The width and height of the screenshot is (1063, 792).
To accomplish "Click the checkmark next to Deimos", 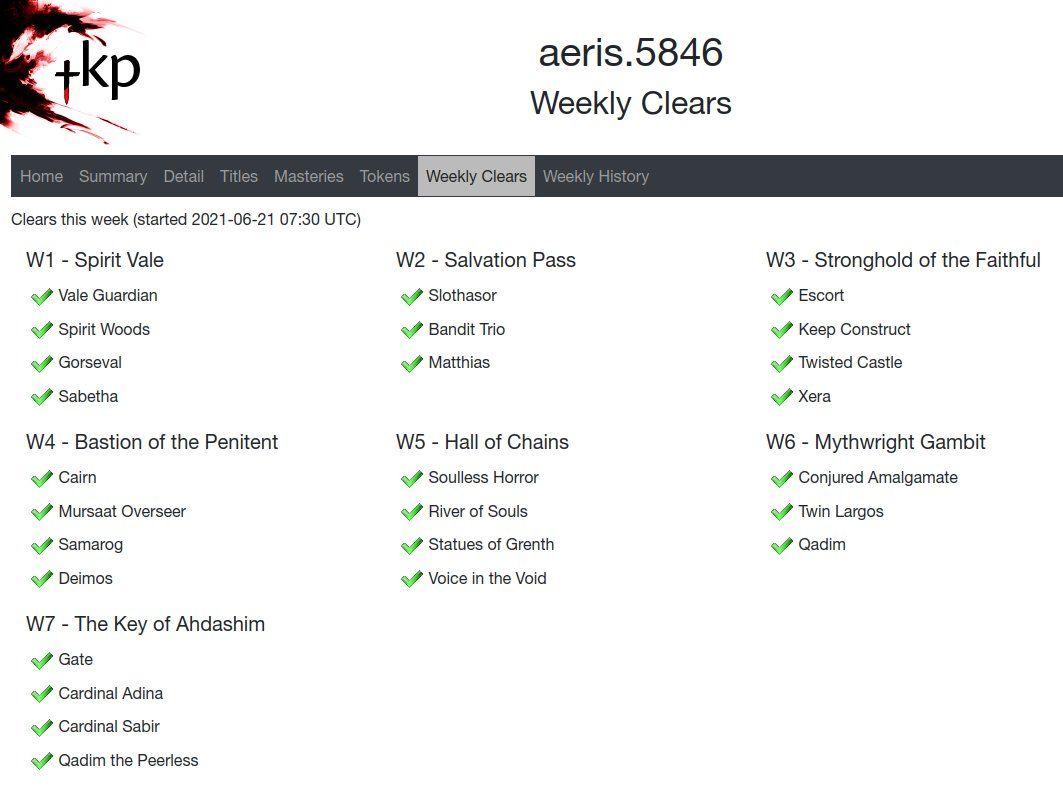I will (x=41, y=579).
